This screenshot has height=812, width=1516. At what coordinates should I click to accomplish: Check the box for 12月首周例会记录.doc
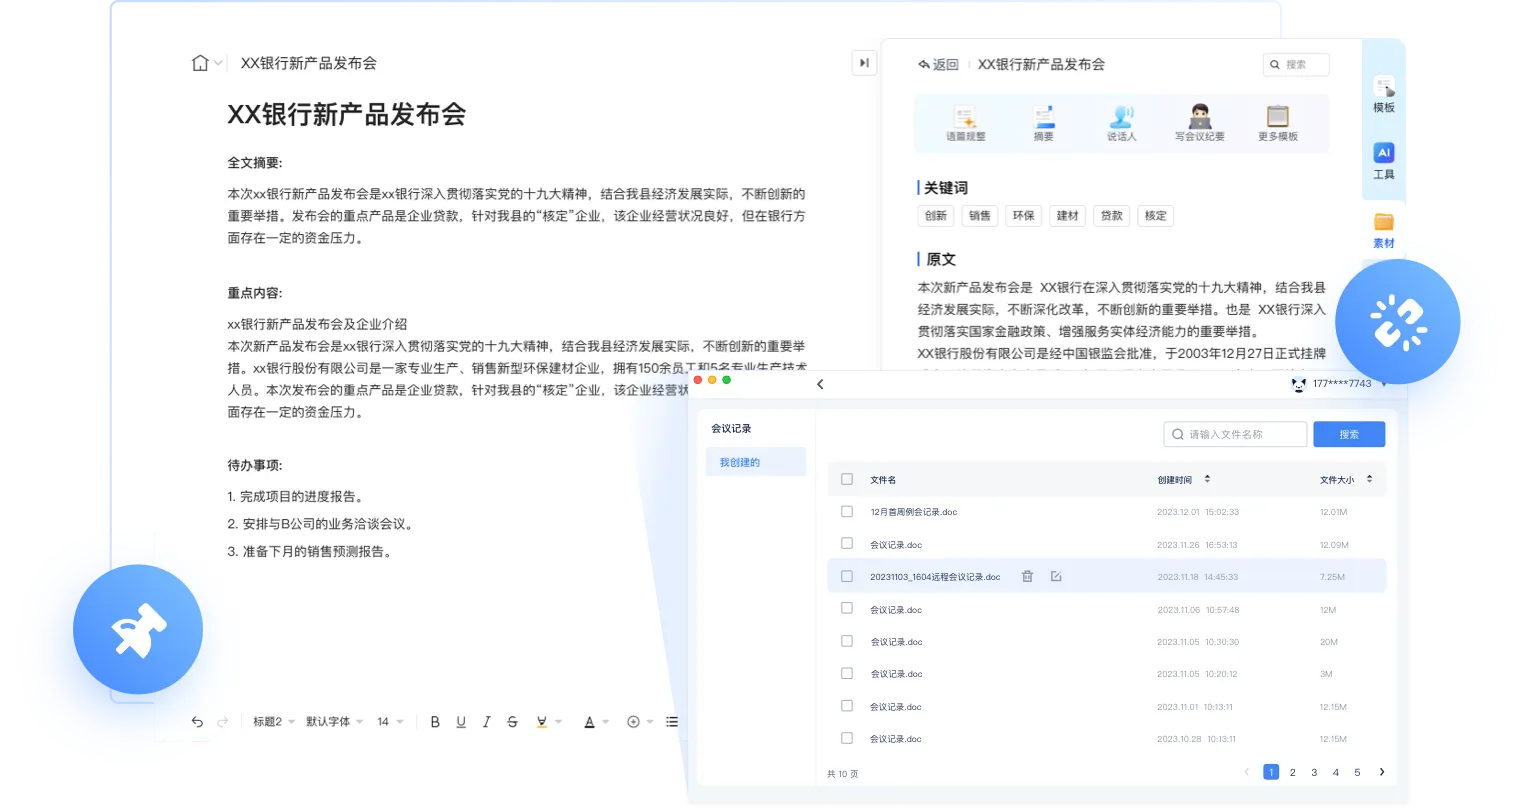(x=847, y=511)
